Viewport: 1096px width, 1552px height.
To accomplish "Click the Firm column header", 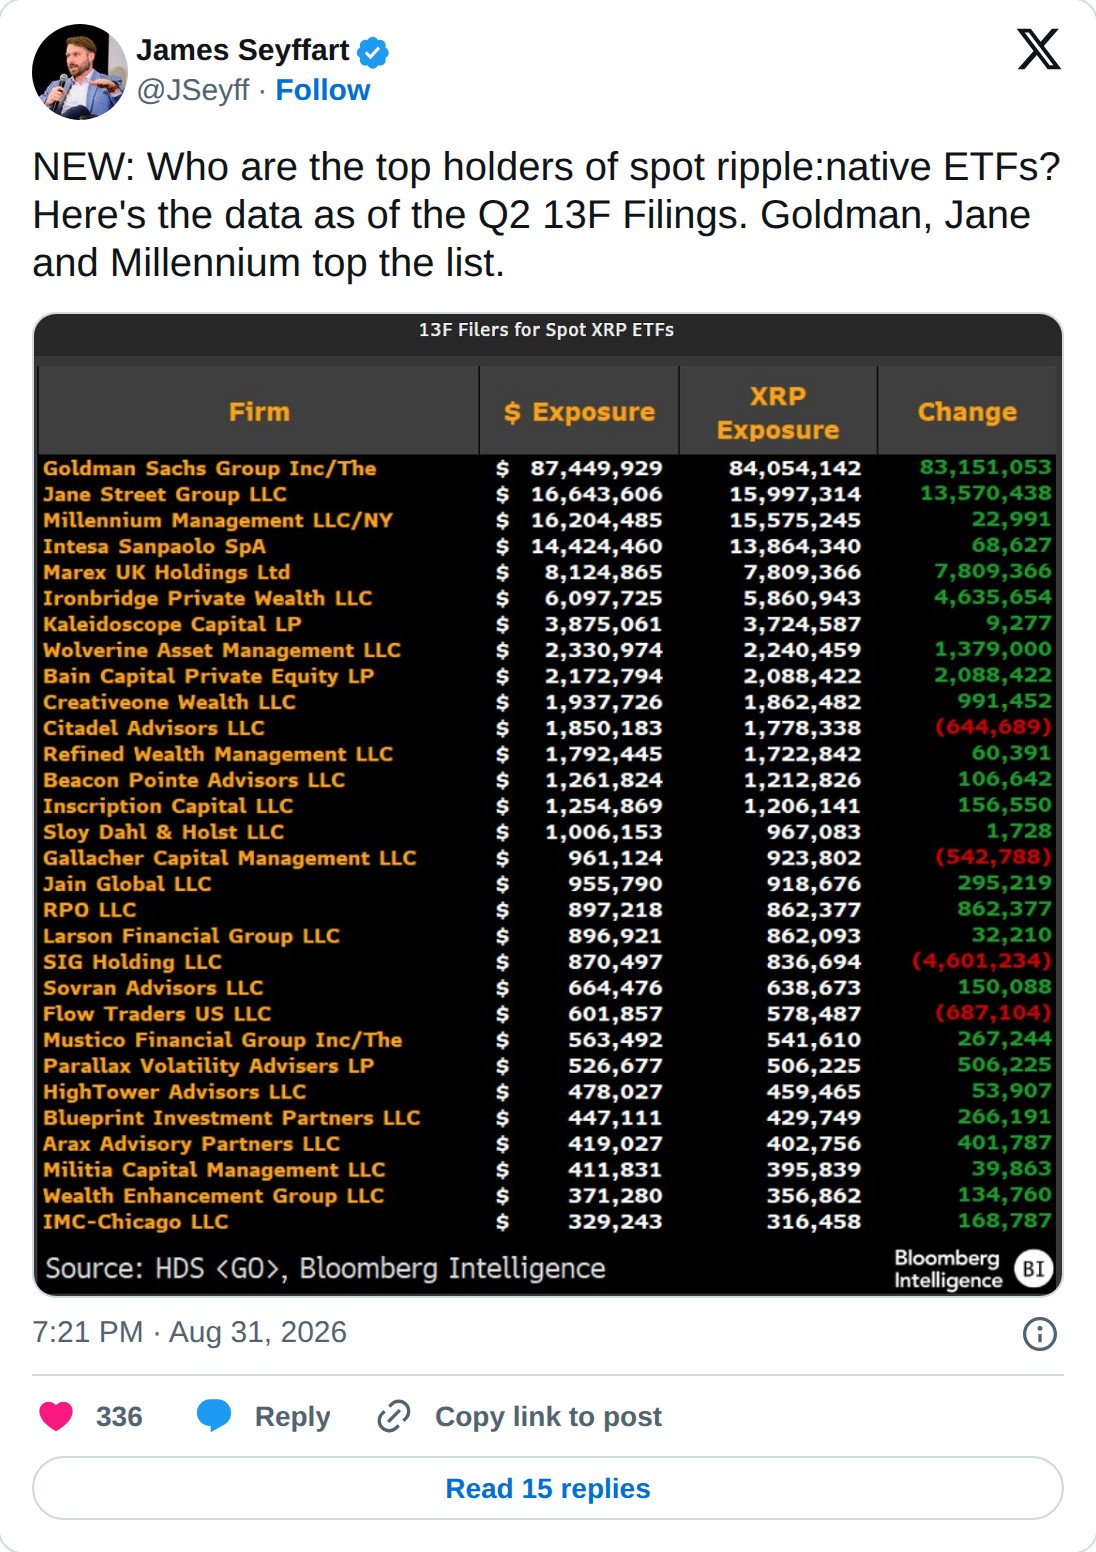I will point(259,412).
